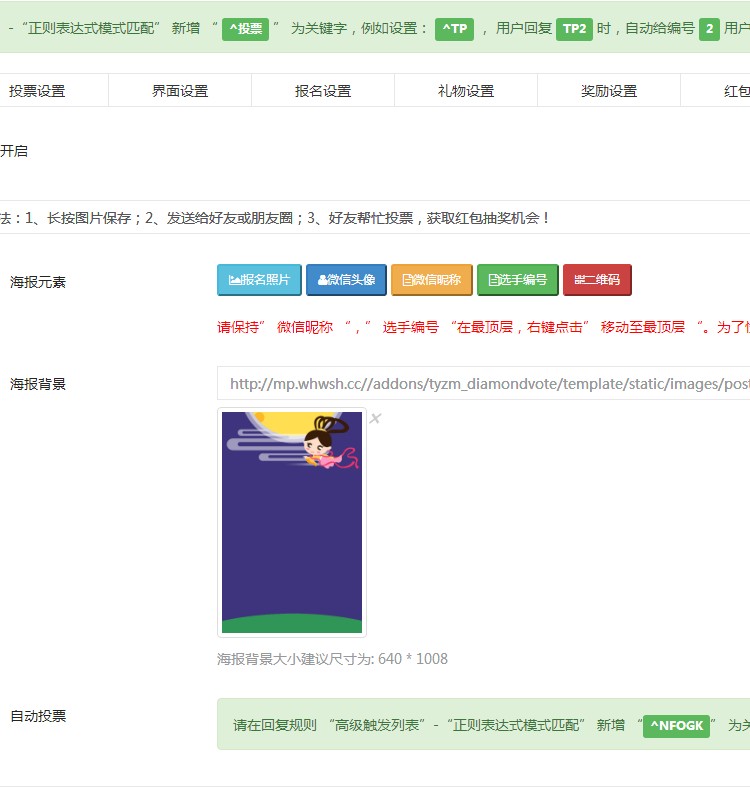The height and width of the screenshot is (789, 750).
Task: Add the 微信头像 poster element
Action: (346, 280)
